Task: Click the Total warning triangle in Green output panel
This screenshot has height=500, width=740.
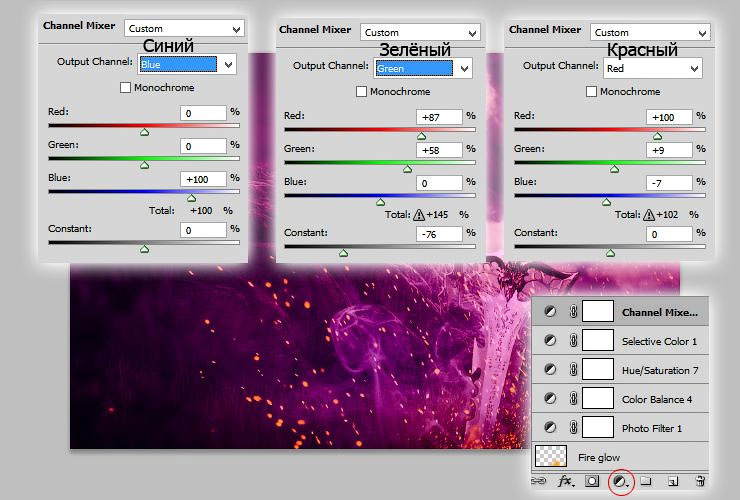Action: pyautogui.click(x=419, y=215)
